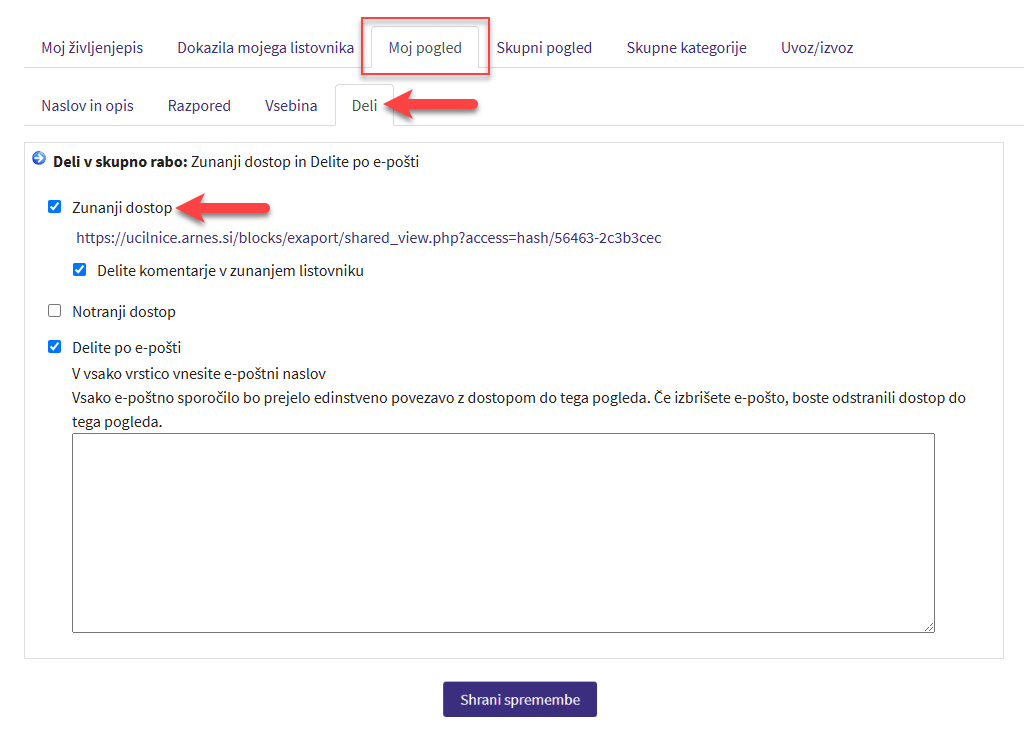The image size is (1028, 731).
Task: Disable Delite komentarje v zunanjem listovniku
Action: click(x=80, y=270)
